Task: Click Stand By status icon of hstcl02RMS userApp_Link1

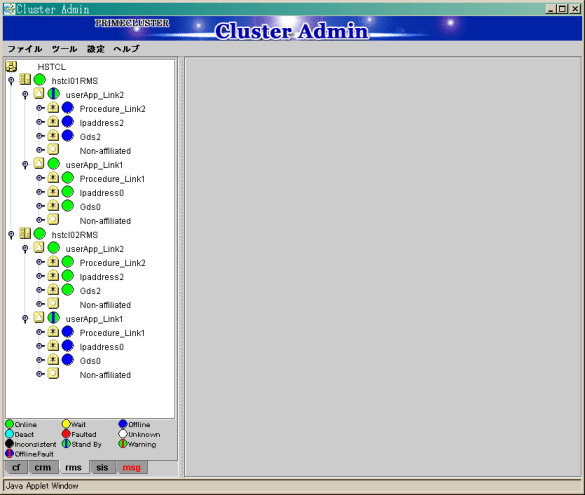Action: pos(54,317)
